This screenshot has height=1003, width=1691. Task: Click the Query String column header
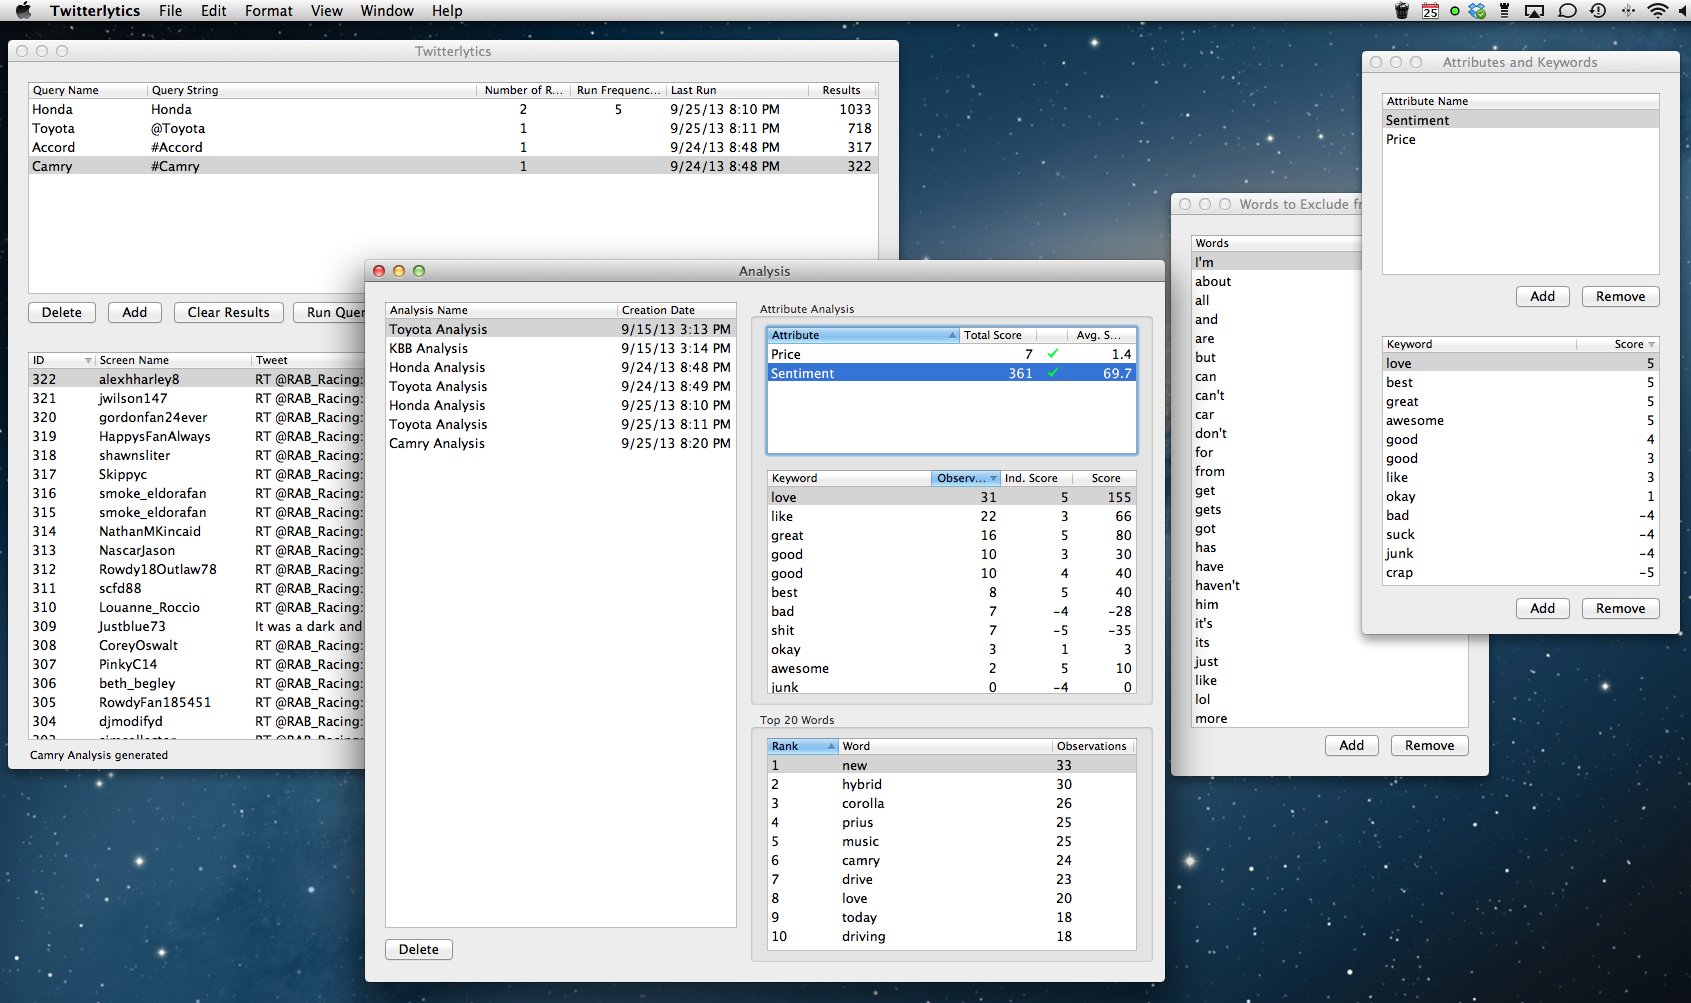tap(312, 90)
